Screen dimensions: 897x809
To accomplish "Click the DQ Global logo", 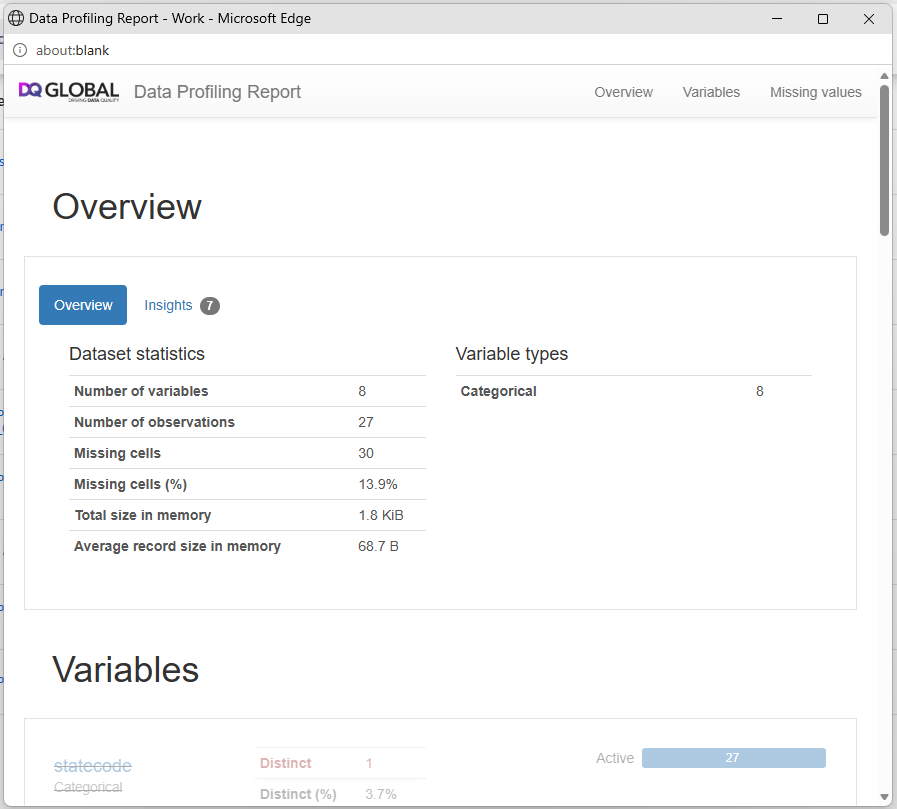I will click(69, 92).
